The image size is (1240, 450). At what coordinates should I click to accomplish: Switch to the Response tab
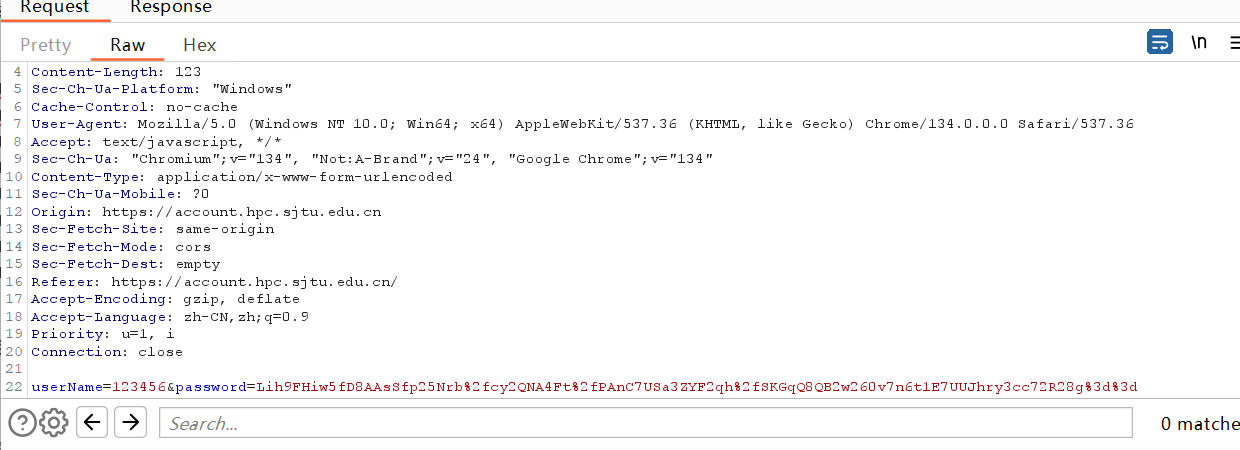click(x=171, y=7)
